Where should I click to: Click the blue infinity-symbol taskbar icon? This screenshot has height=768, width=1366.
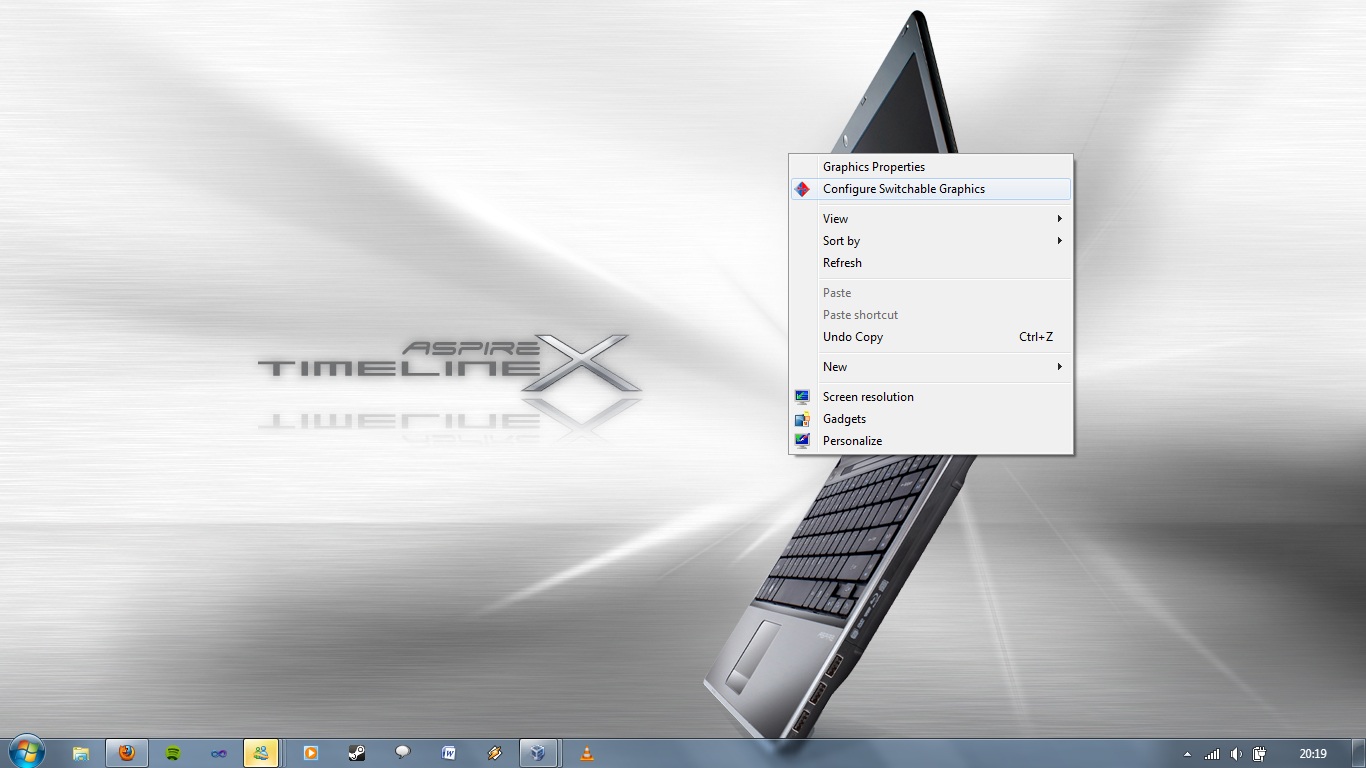click(218, 753)
